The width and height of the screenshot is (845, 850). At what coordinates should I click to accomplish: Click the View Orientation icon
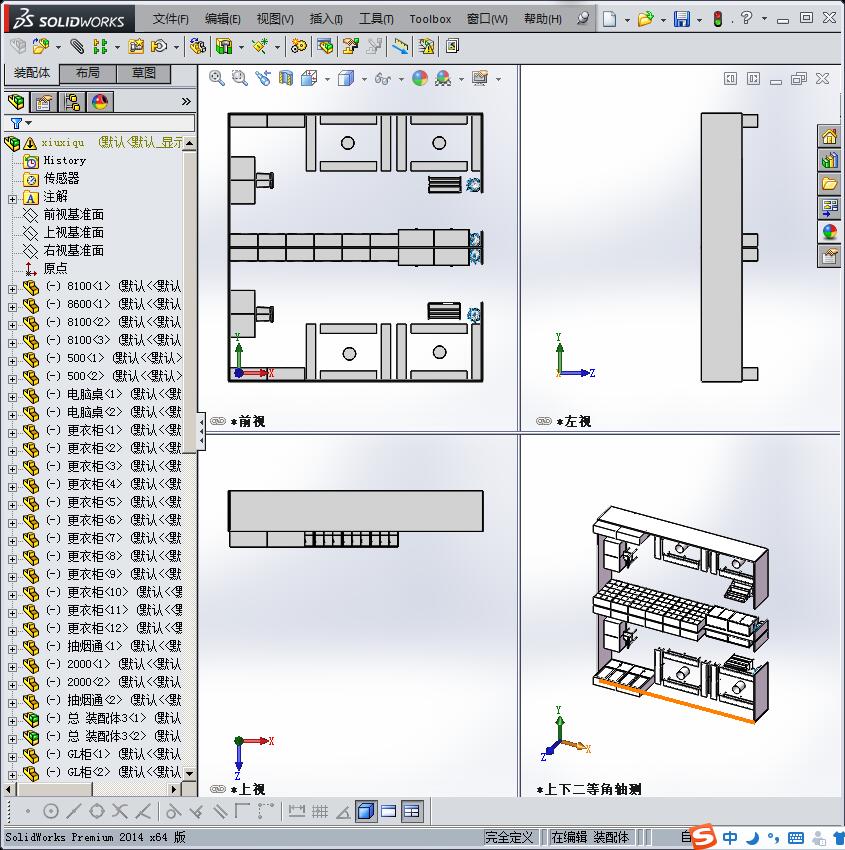[309, 79]
